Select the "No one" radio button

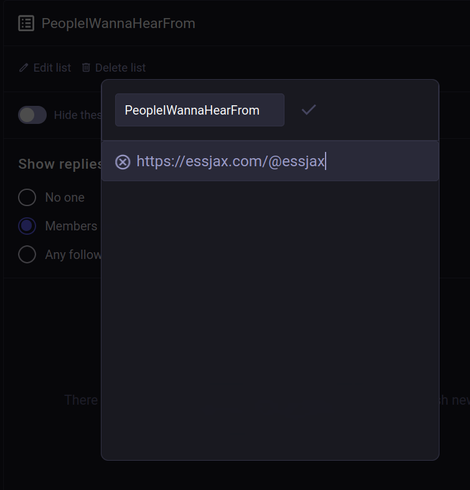click(x=27, y=197)
